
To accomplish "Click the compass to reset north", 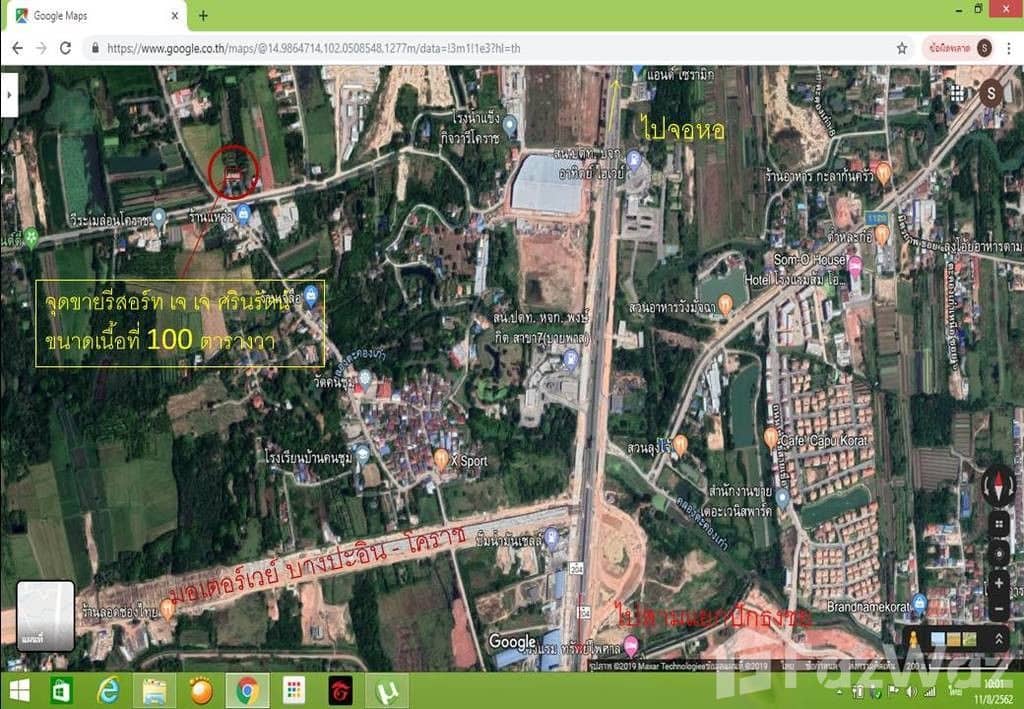I will point(998,487).
